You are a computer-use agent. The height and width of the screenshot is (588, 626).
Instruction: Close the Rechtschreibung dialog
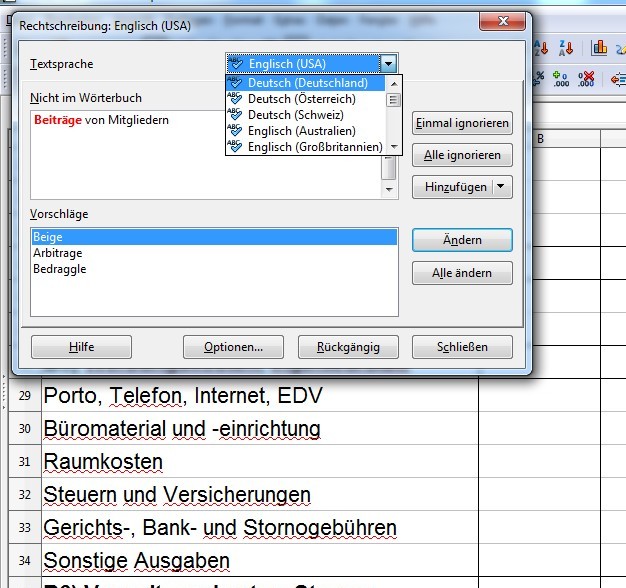point(502,21)
